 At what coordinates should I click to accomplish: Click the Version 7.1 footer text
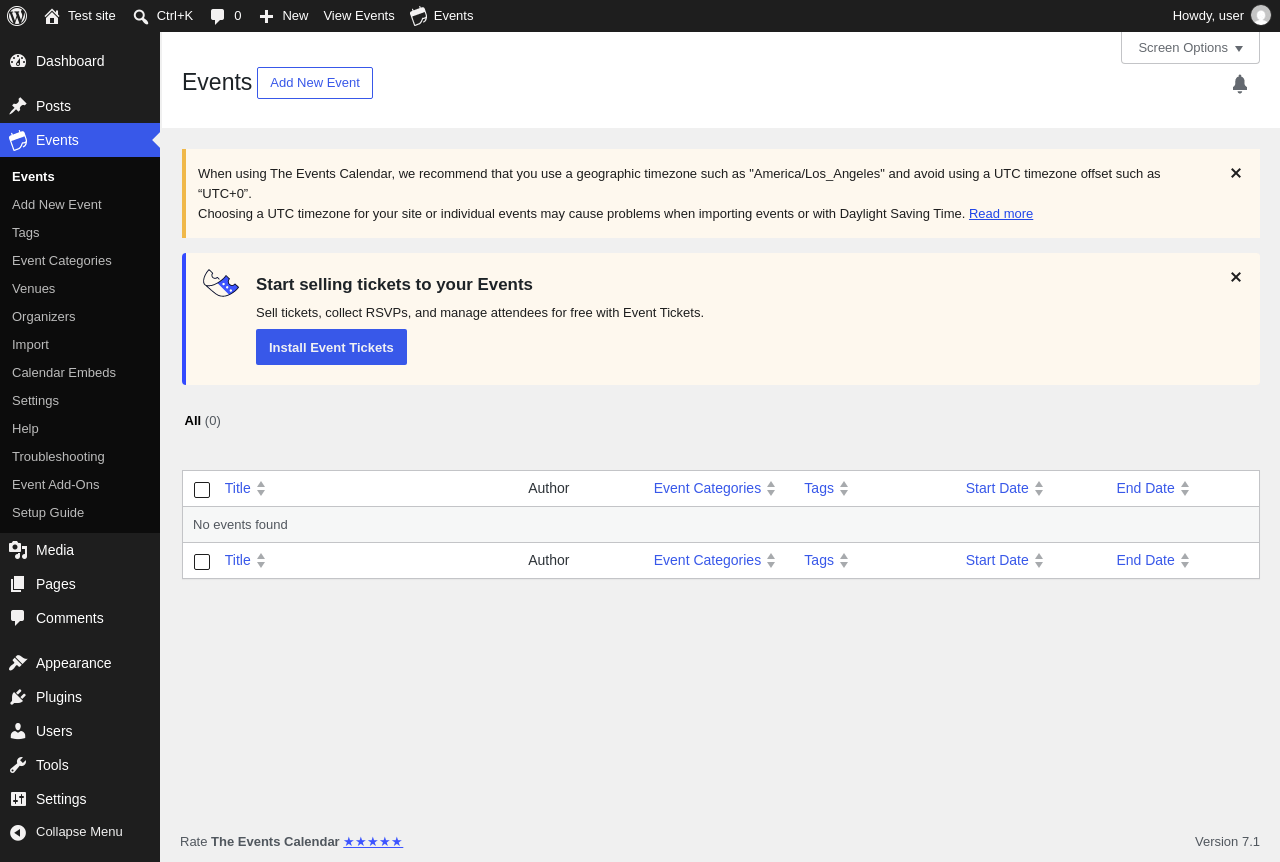coord(1227,842)
